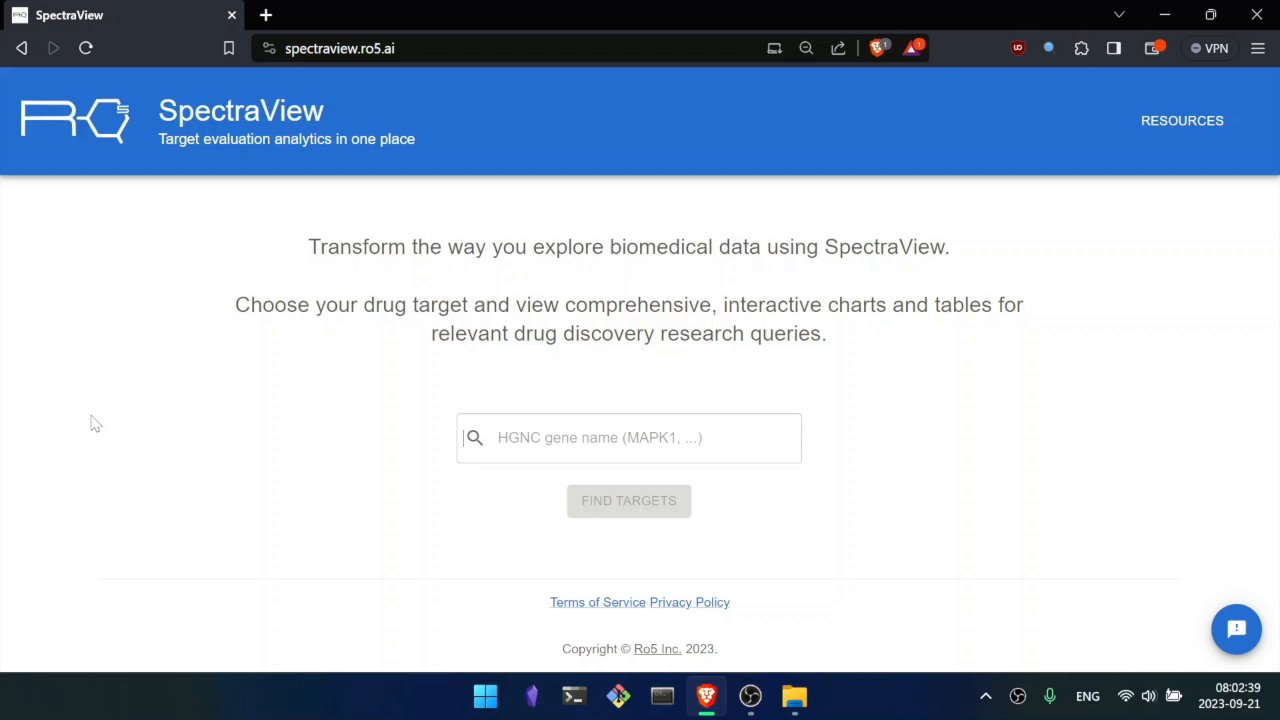Reload the current page
The image size is (1280, 720).
tap(86, 48)
